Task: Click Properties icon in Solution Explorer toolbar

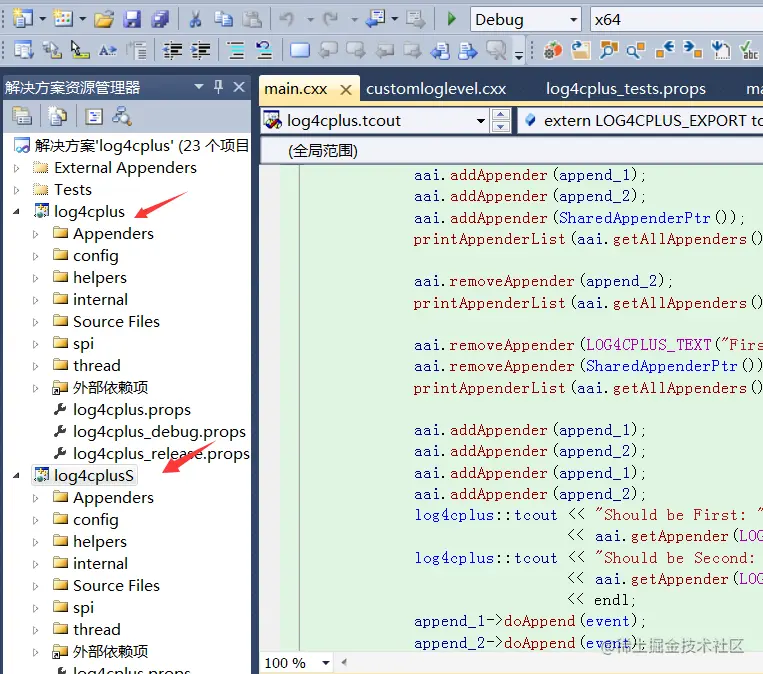Action: tap(22, 116)
